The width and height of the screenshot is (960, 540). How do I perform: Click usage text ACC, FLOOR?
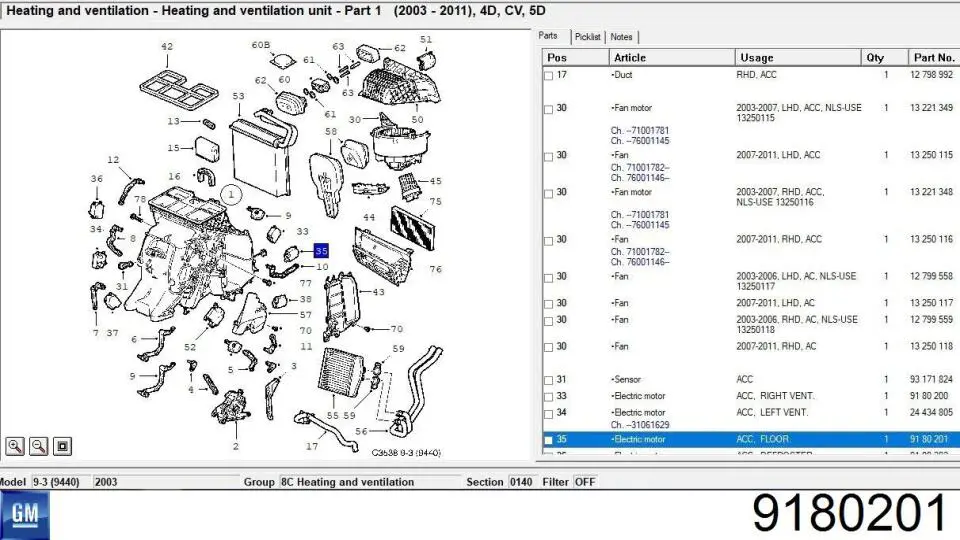click(x=763, y=440)
